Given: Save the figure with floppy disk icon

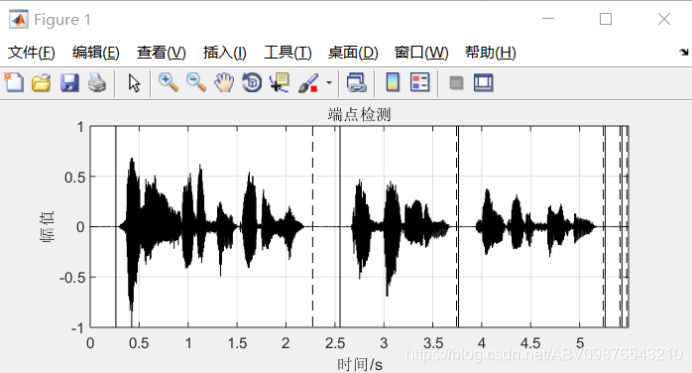Looking at the screenshot, I should pyautogui.click(x=69, y=83).
